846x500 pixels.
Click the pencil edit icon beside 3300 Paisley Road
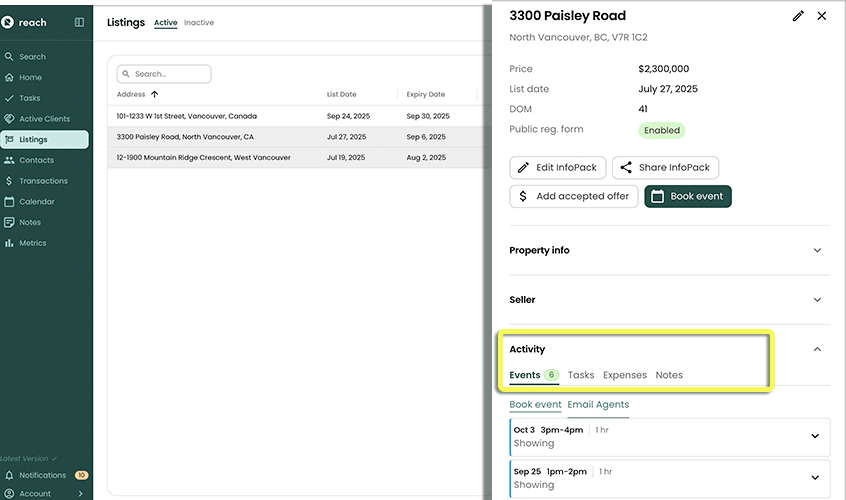click(797, 16)
